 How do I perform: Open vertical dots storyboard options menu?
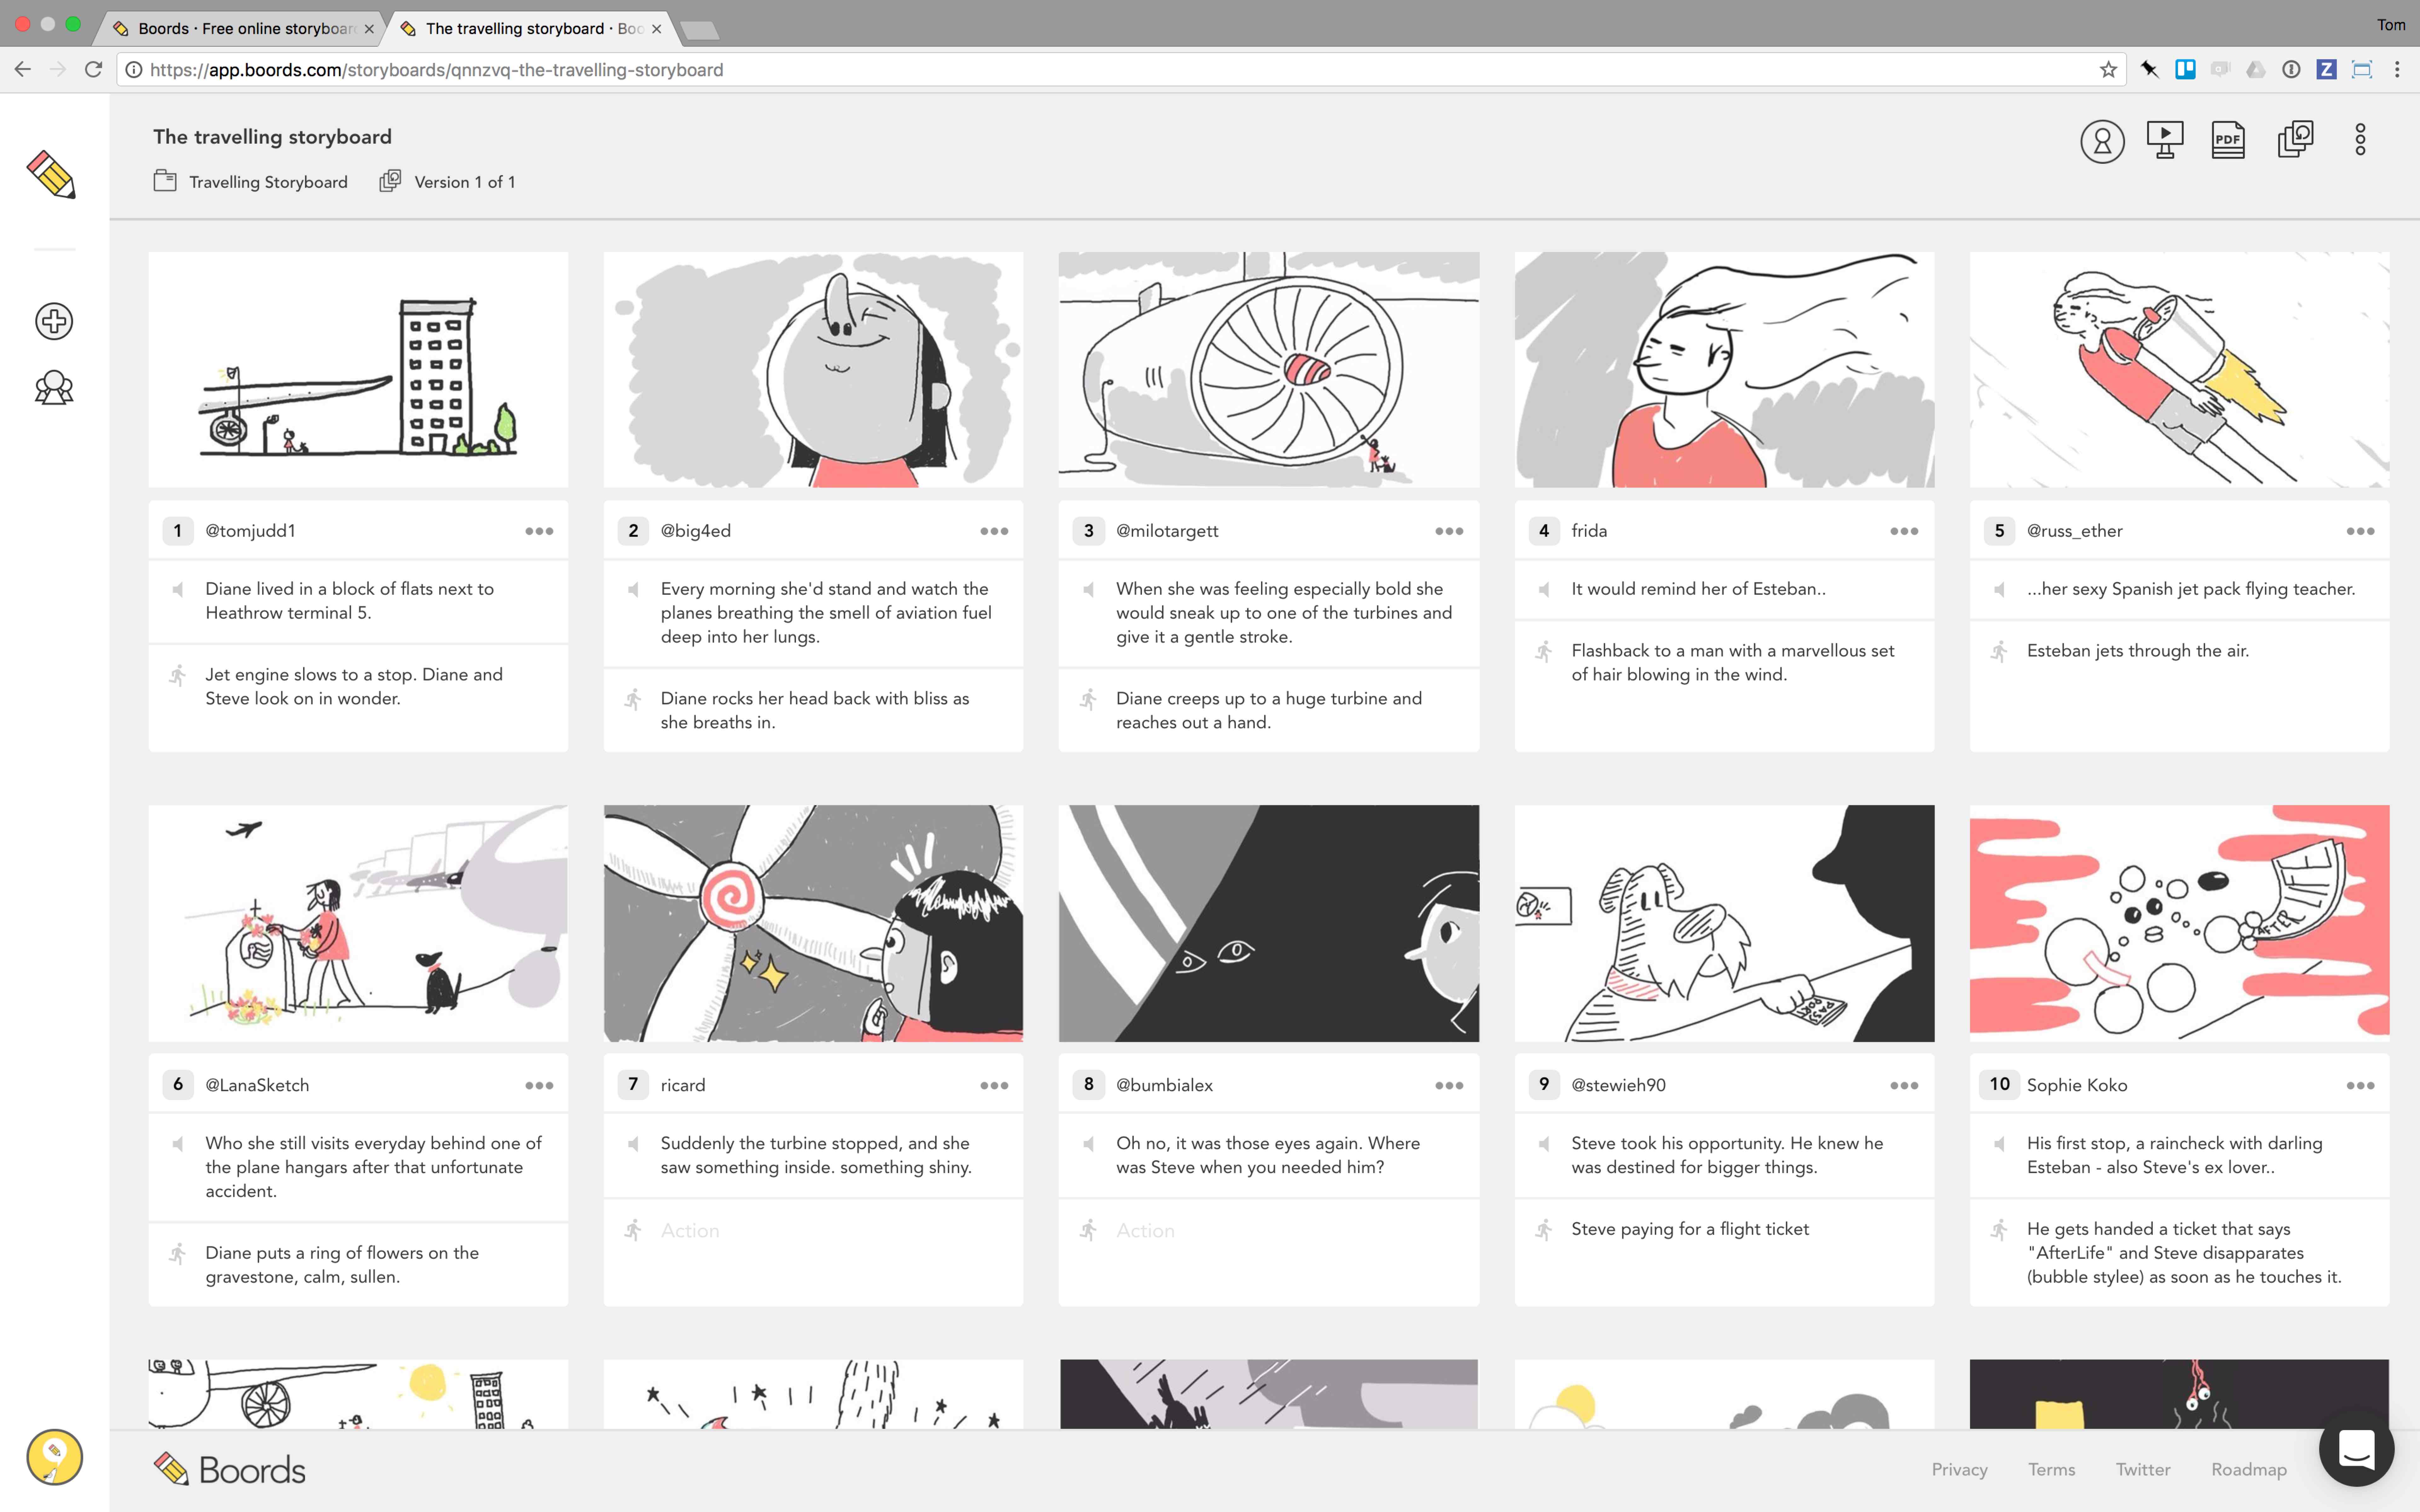point(2360,140)
